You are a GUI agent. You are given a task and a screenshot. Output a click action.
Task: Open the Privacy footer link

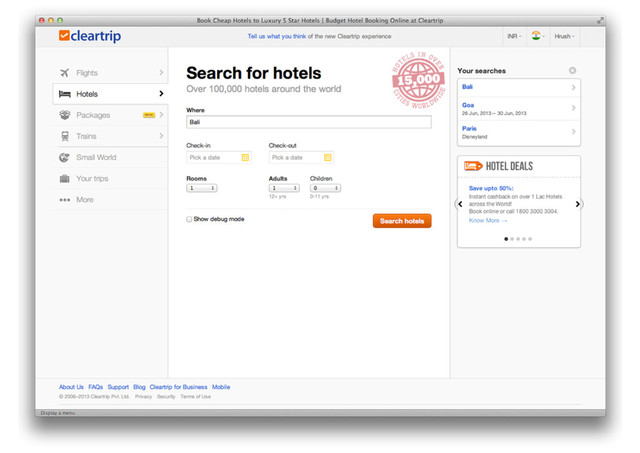[x=143, y=397]
